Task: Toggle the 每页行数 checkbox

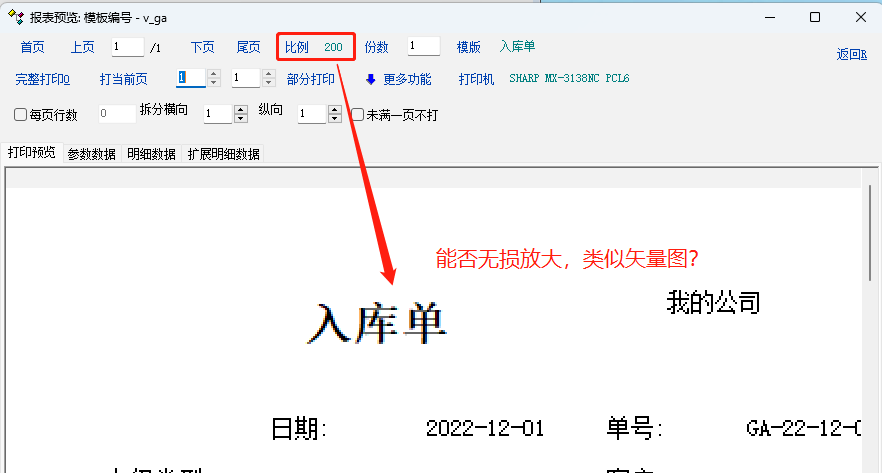Action: click(21, 115)
